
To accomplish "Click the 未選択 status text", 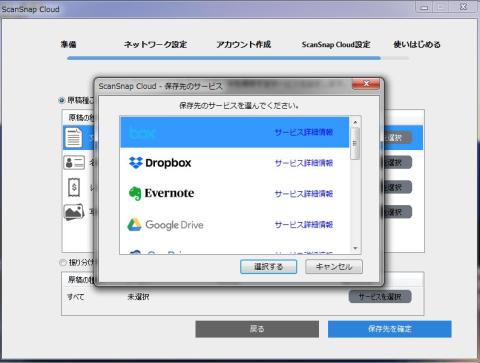I will (138, 297).
